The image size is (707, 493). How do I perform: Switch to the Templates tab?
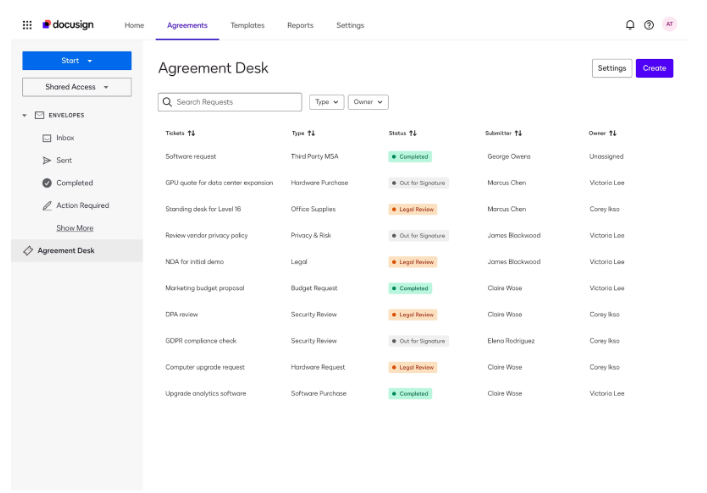pyautogui.click(x=248, y=25)
